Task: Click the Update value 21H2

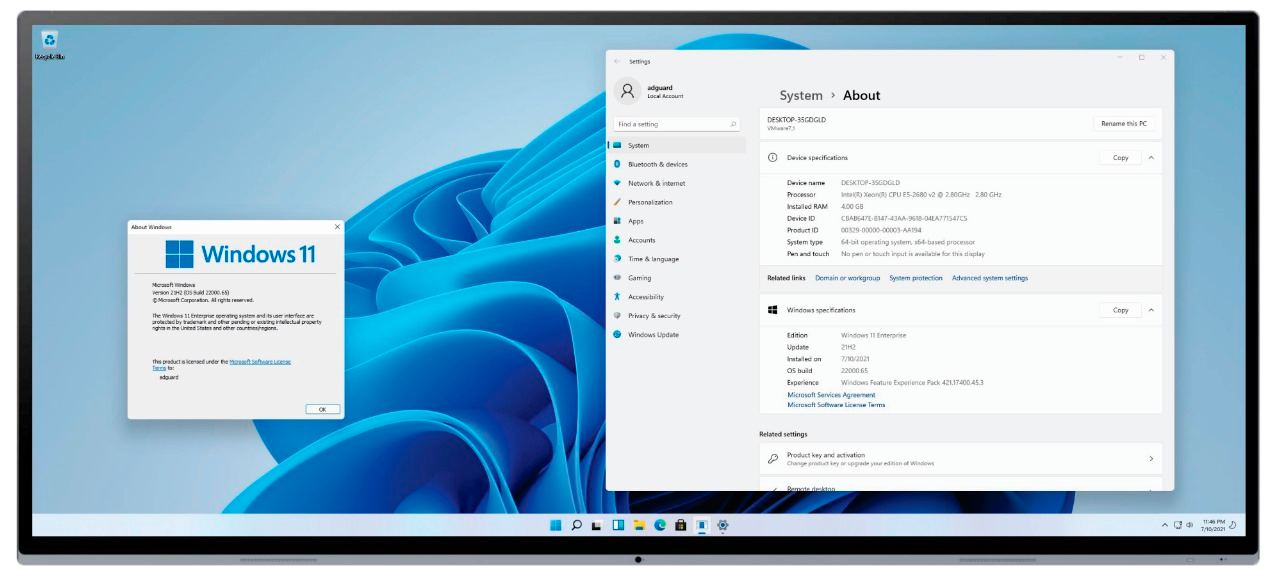Action: [849, 346]
